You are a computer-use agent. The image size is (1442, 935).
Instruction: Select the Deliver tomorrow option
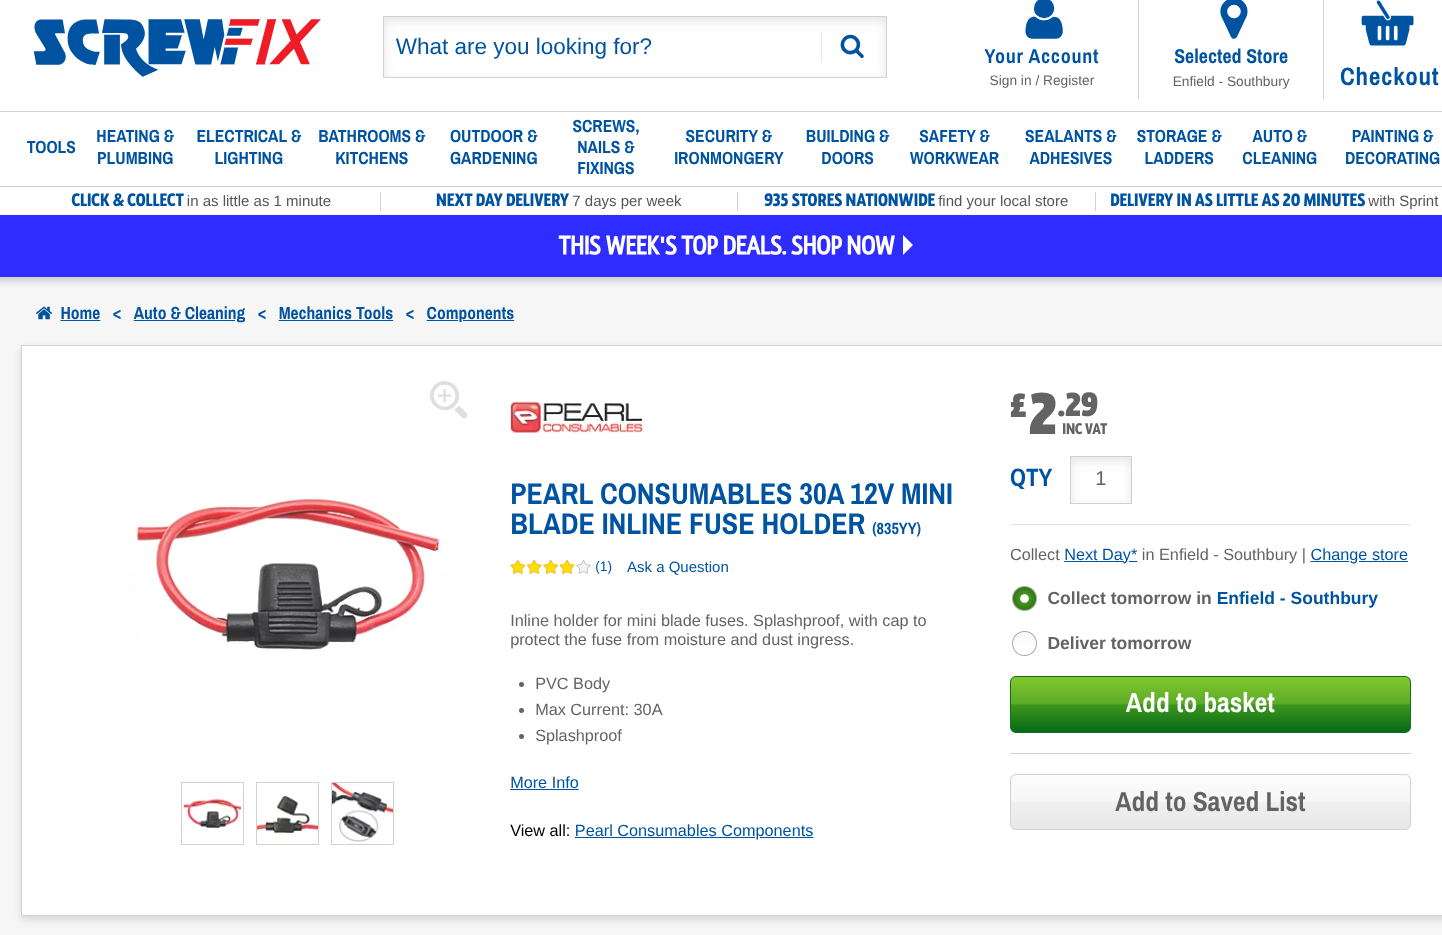[1024, 643]
